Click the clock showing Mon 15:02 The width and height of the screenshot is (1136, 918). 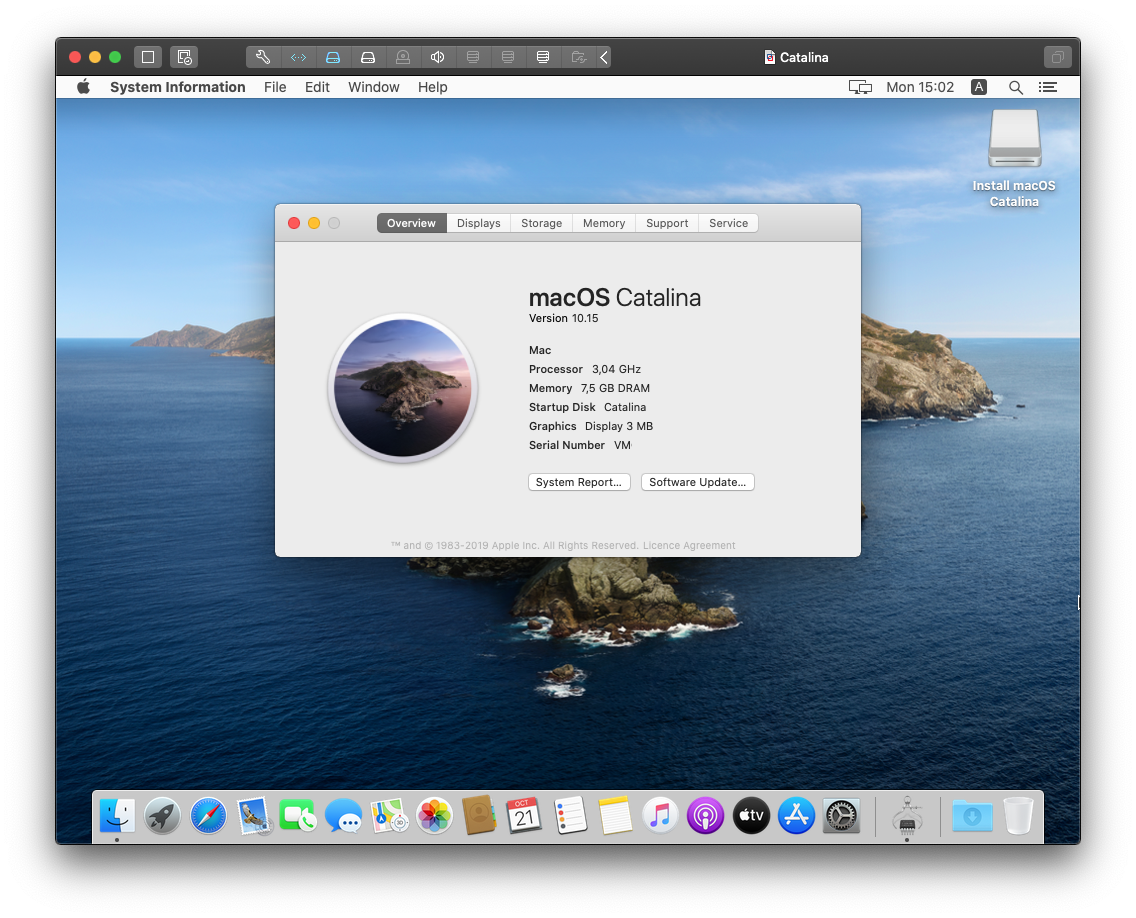[920, 87]
